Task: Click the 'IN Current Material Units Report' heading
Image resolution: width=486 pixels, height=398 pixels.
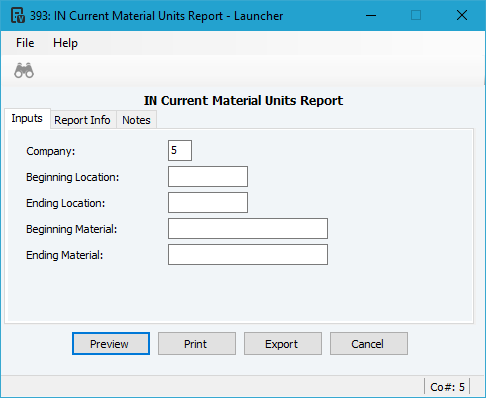Action: [243, 101]
